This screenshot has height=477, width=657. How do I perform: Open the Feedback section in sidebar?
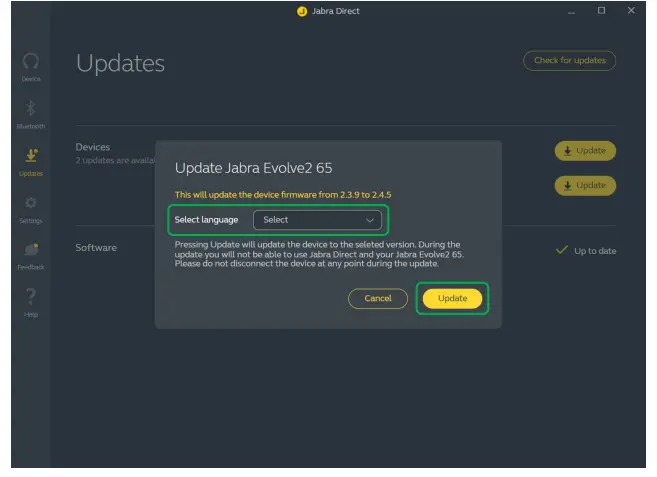[31, 256]
